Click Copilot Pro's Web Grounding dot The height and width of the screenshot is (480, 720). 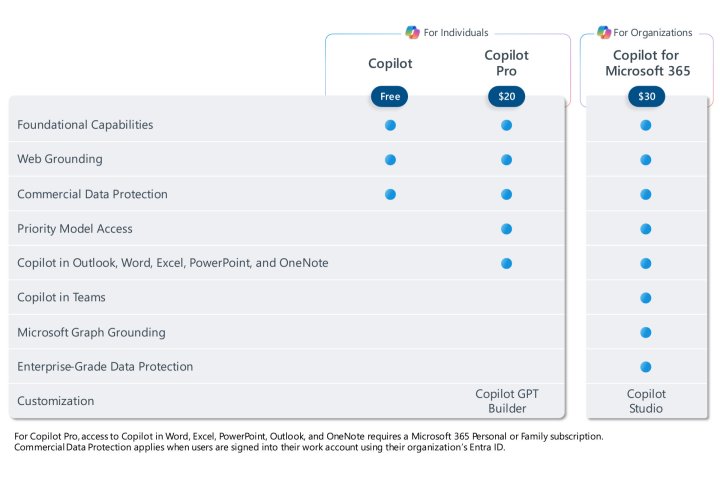506,160
